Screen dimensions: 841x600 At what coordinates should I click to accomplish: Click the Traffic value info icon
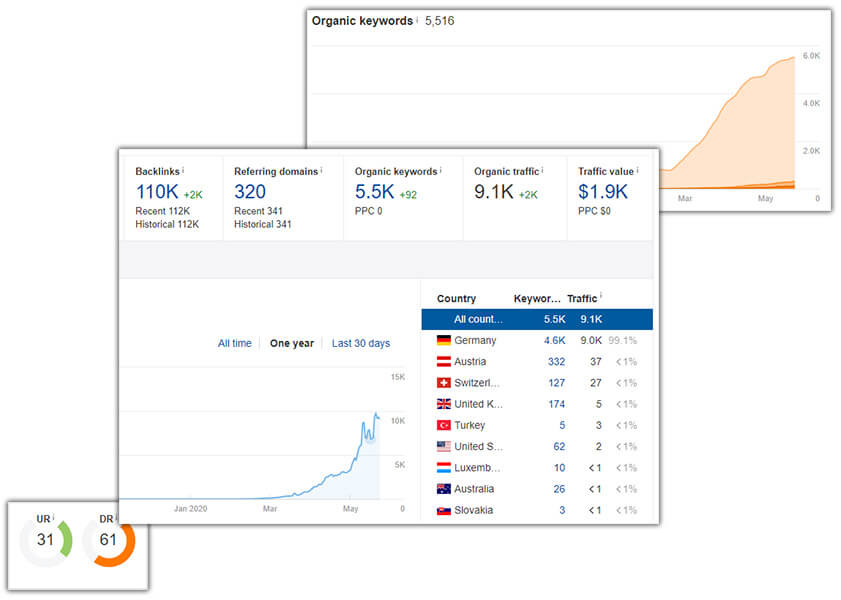coord(638,170)
